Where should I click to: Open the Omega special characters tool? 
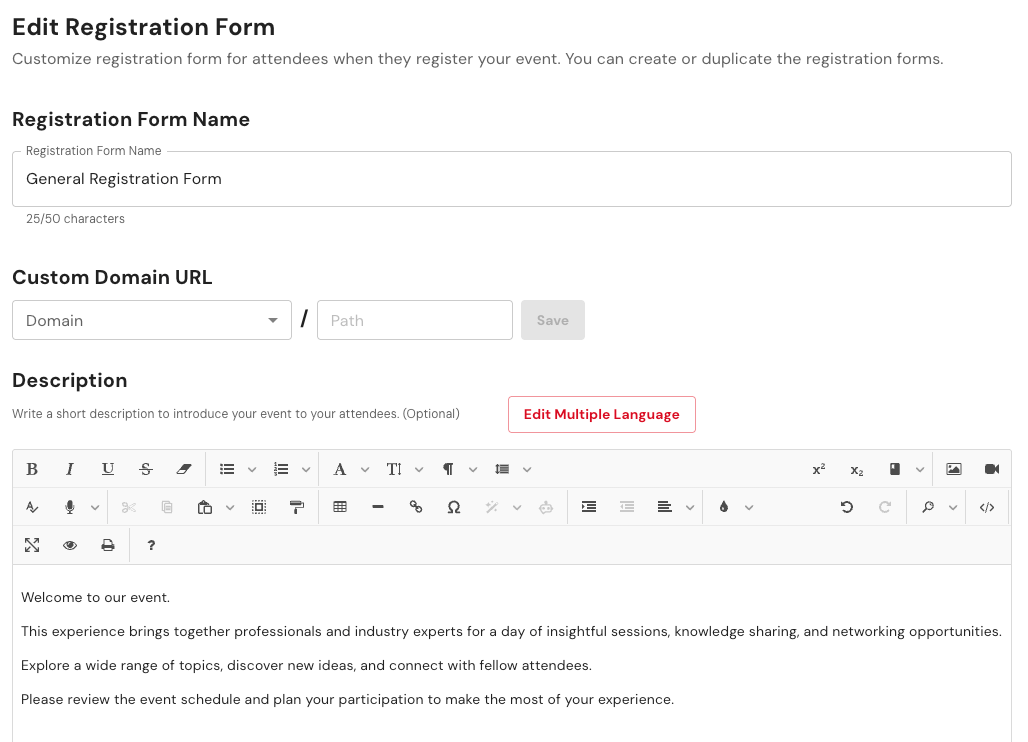click(454, 507)
